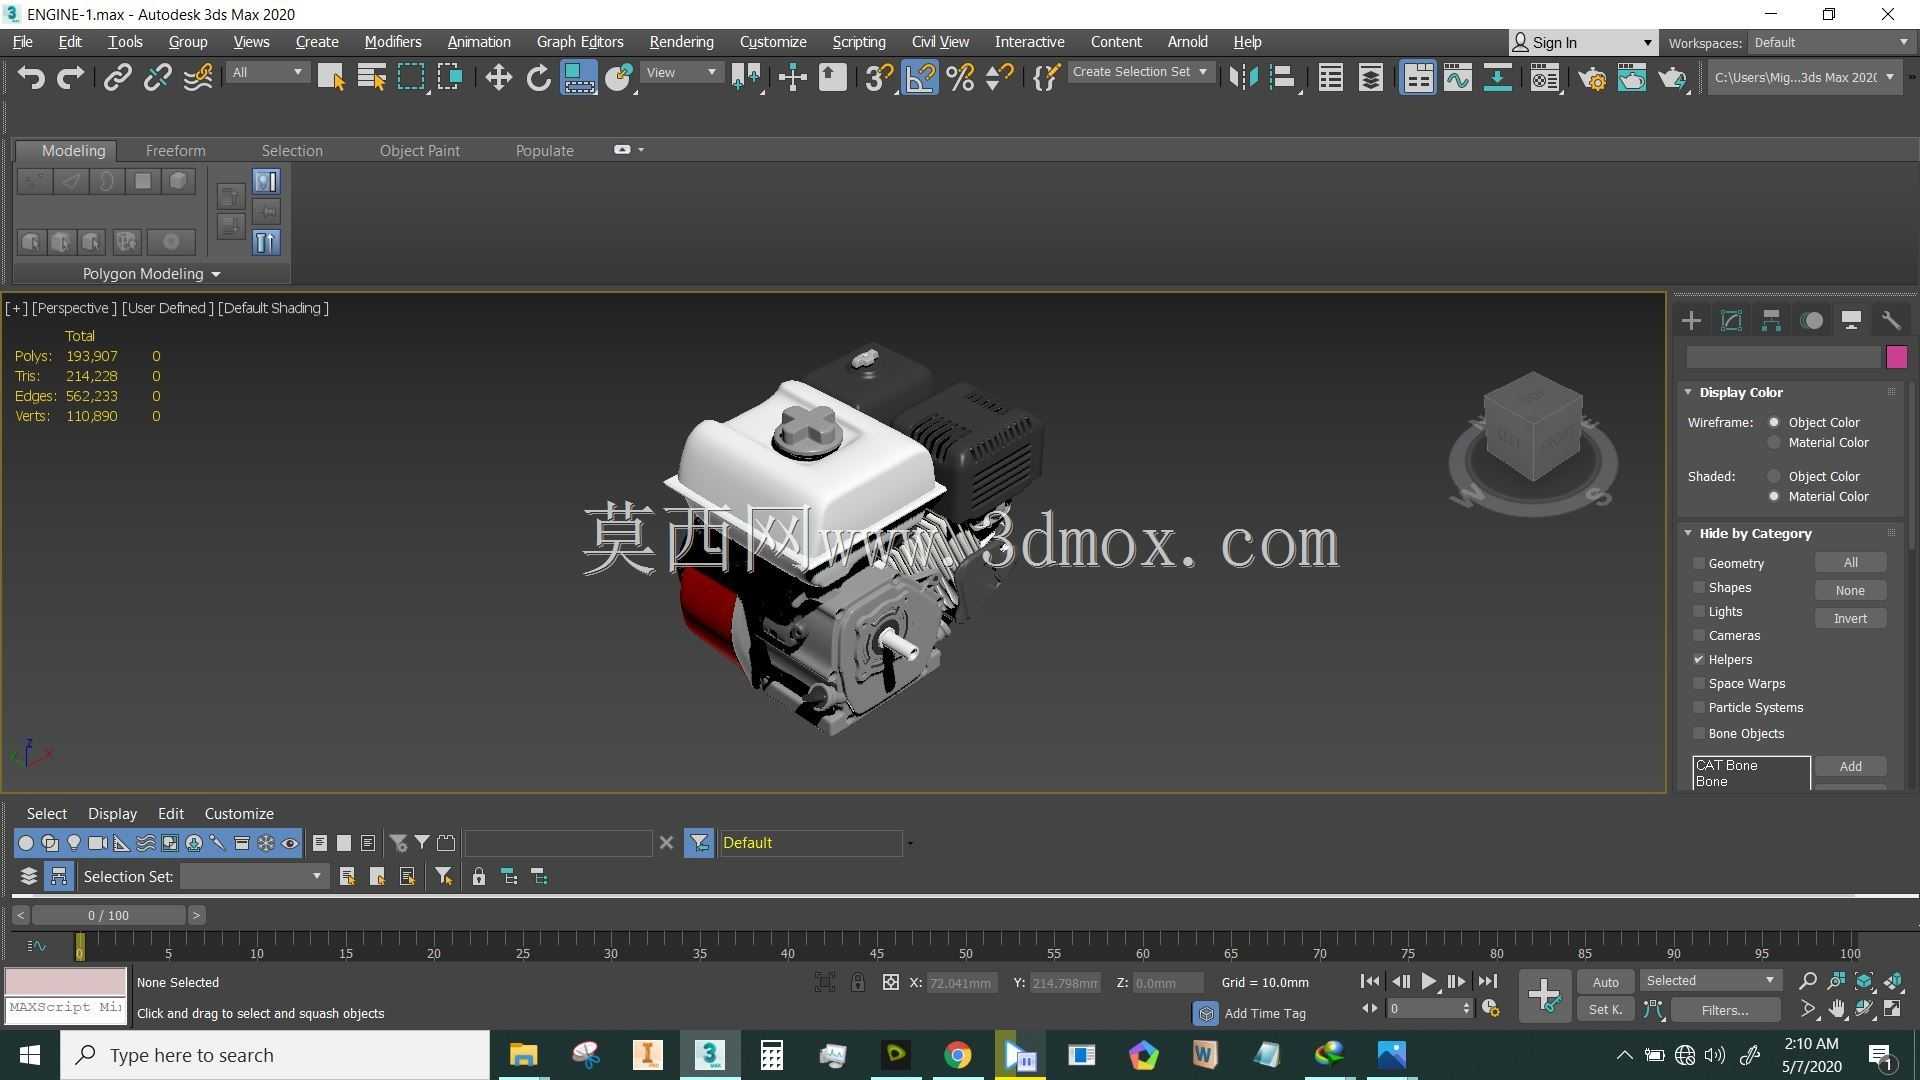Open the Workspaces Default dropdown

tap(1830, 42)
